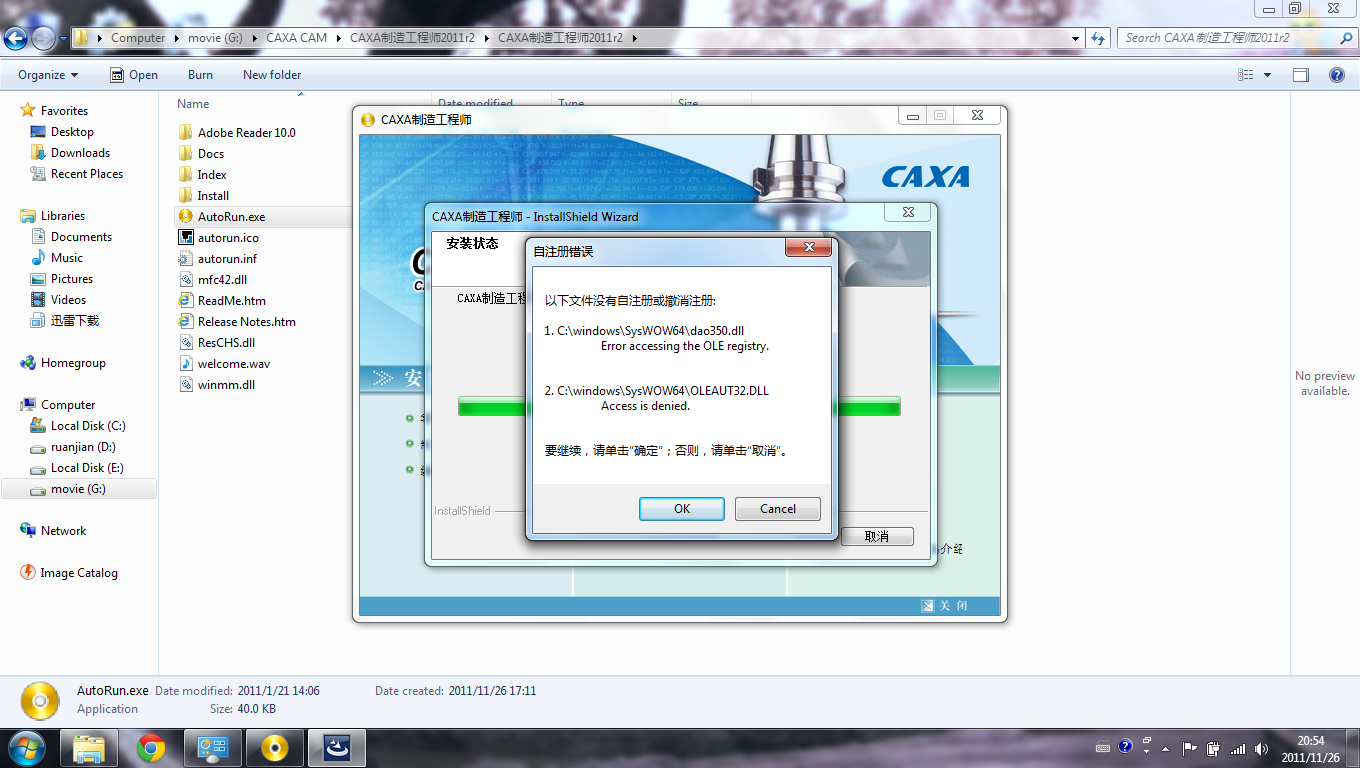Select the Release Notes.htm file
Image resolution: width=1360 pixels, height=768 pixels.
tap(246, 322)
